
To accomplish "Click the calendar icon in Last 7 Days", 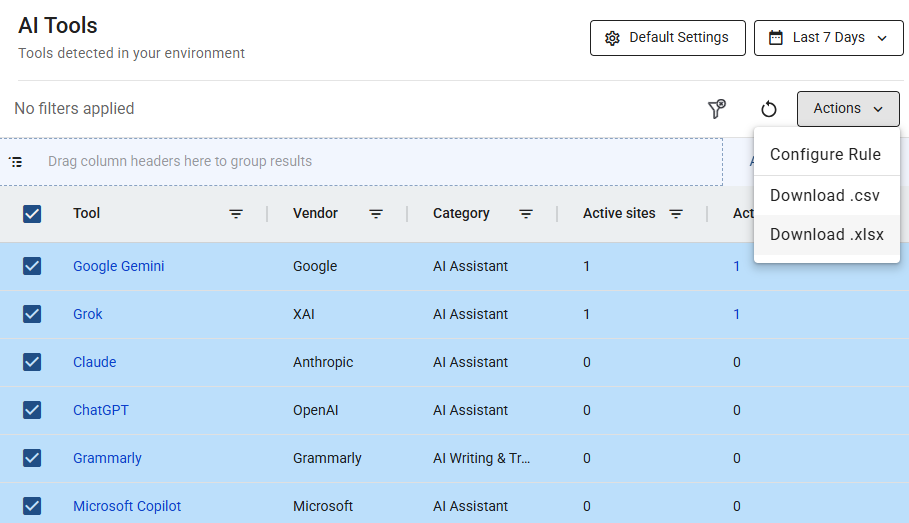I will [776, 38].
